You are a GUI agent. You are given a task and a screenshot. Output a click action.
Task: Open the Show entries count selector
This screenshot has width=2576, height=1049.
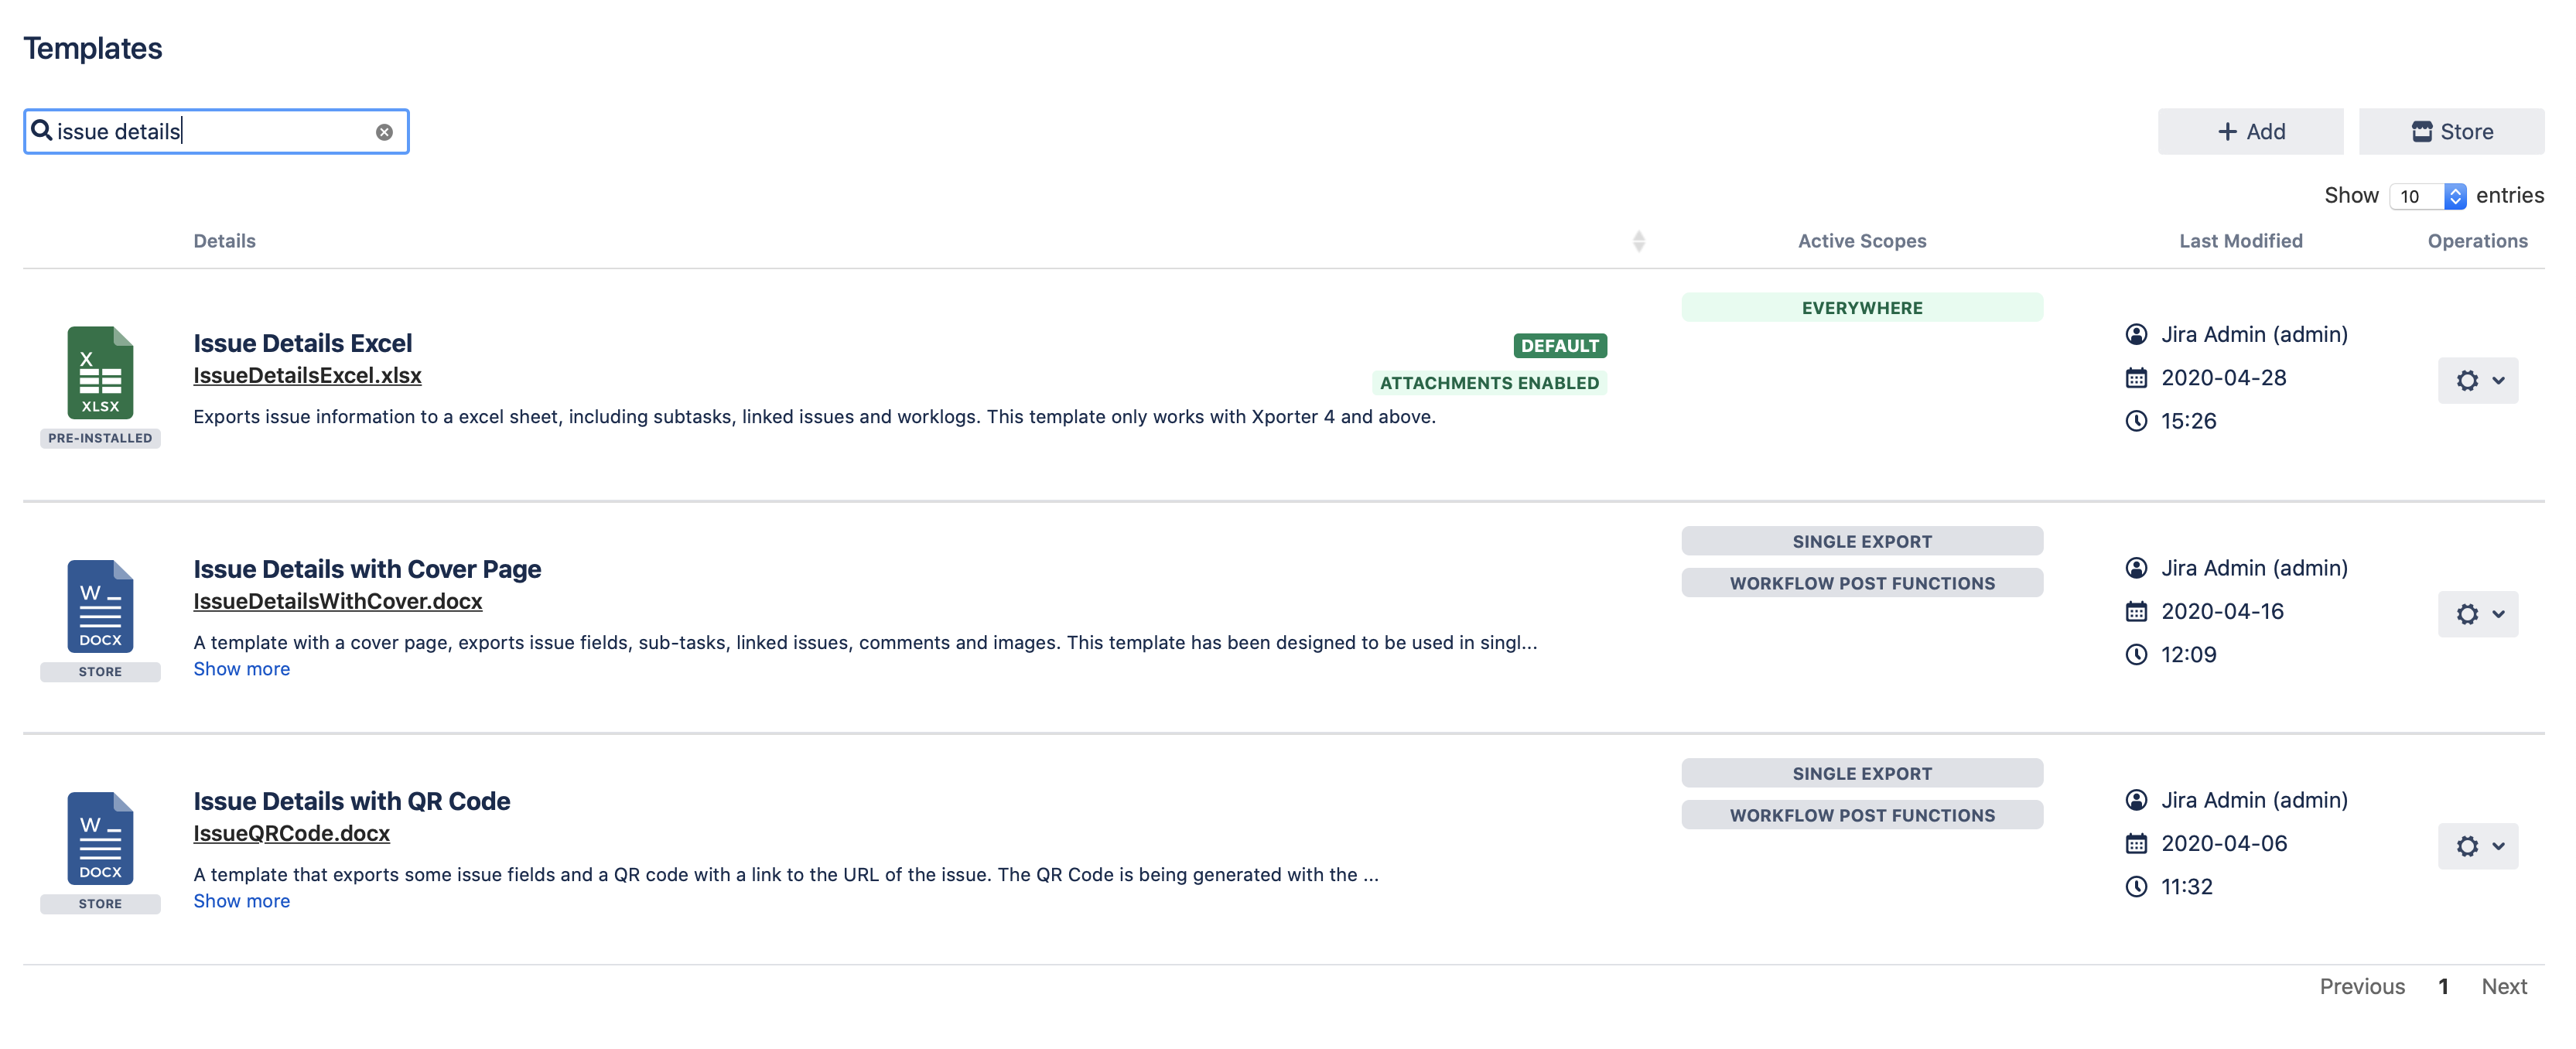pyautogui.click(x=2427, y=196)
